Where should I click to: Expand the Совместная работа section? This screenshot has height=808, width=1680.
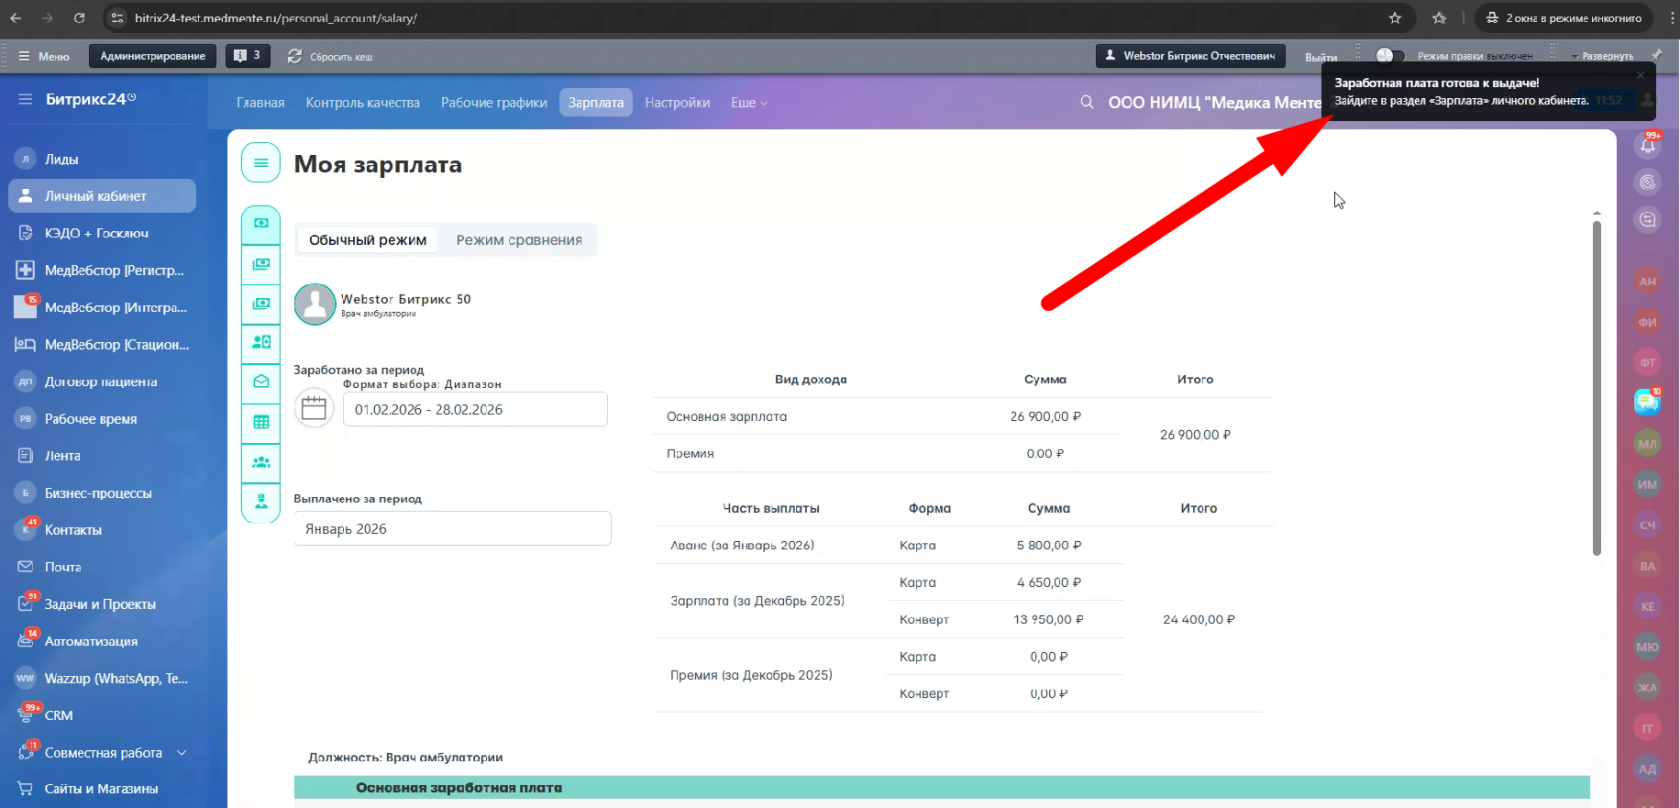coord(181,752)
